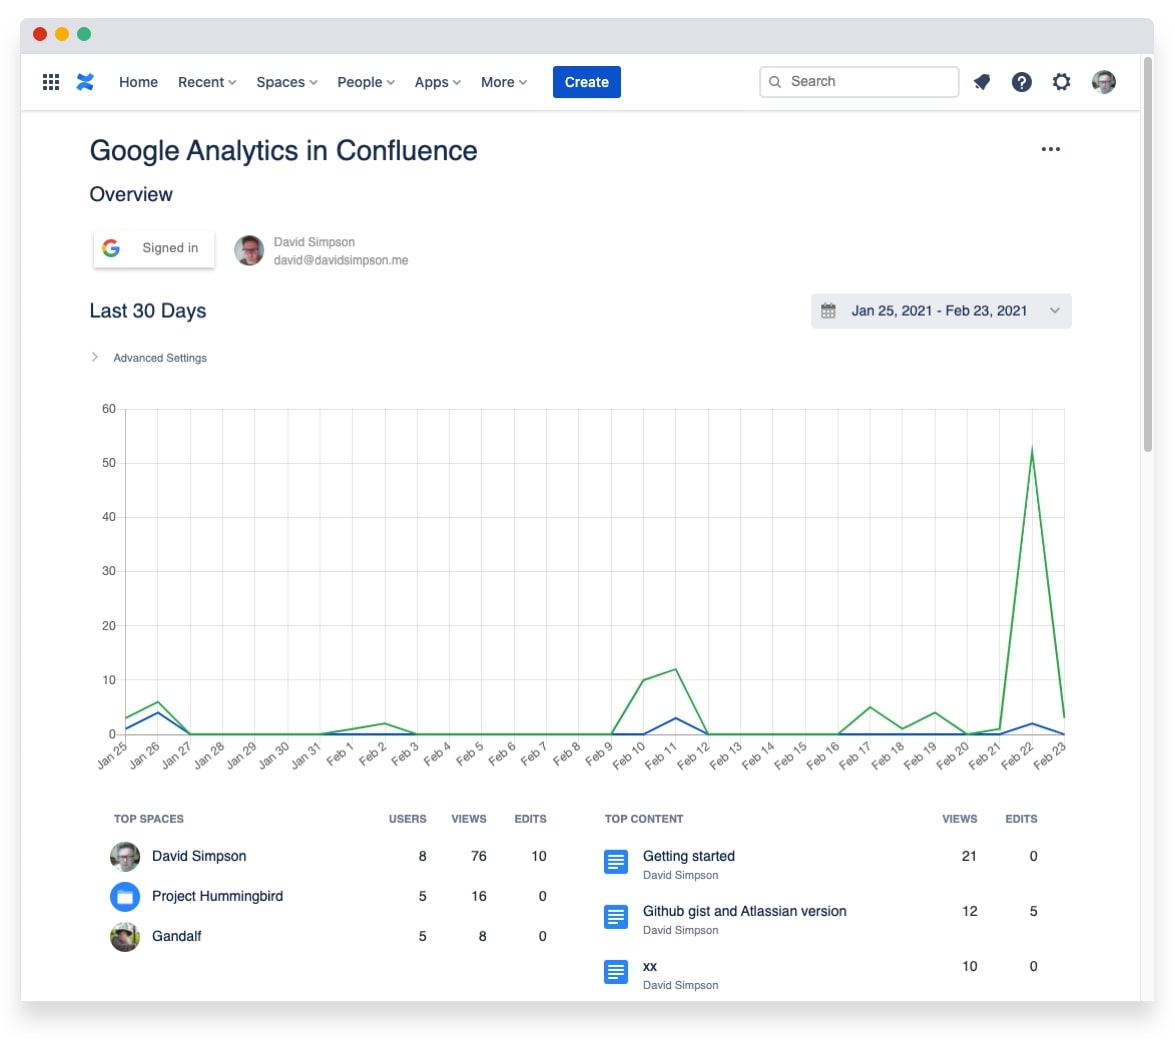
Task: Open the app switcher grid icon
Action: tap(51, 82)
